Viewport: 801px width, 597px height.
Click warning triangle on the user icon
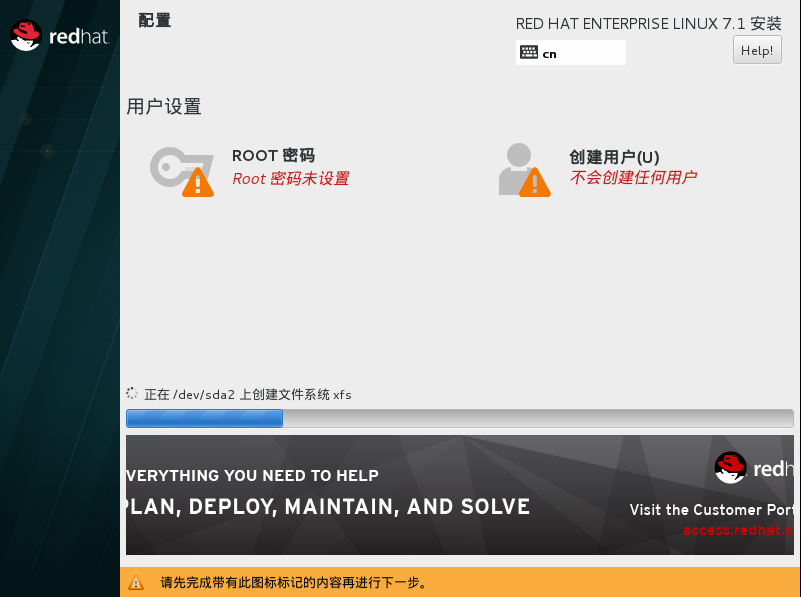535,182
